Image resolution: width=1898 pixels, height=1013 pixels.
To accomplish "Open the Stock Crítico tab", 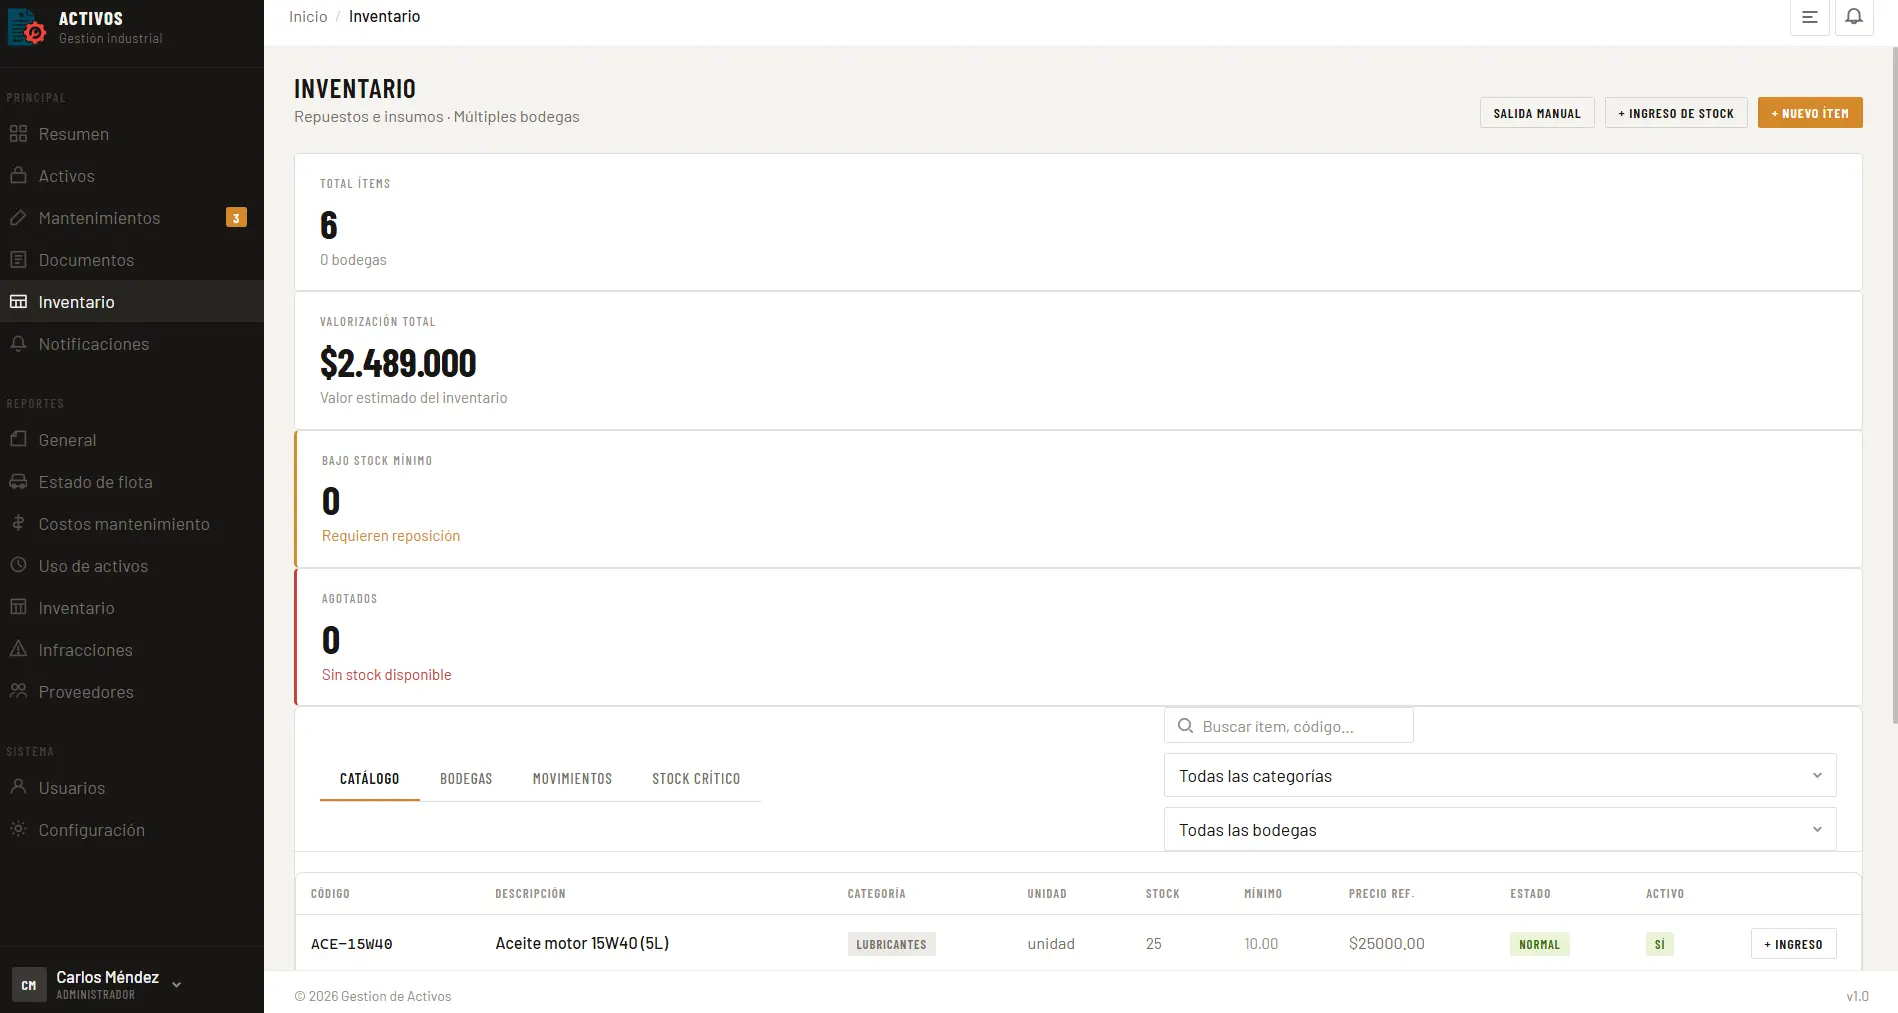I will click(696, 778).
